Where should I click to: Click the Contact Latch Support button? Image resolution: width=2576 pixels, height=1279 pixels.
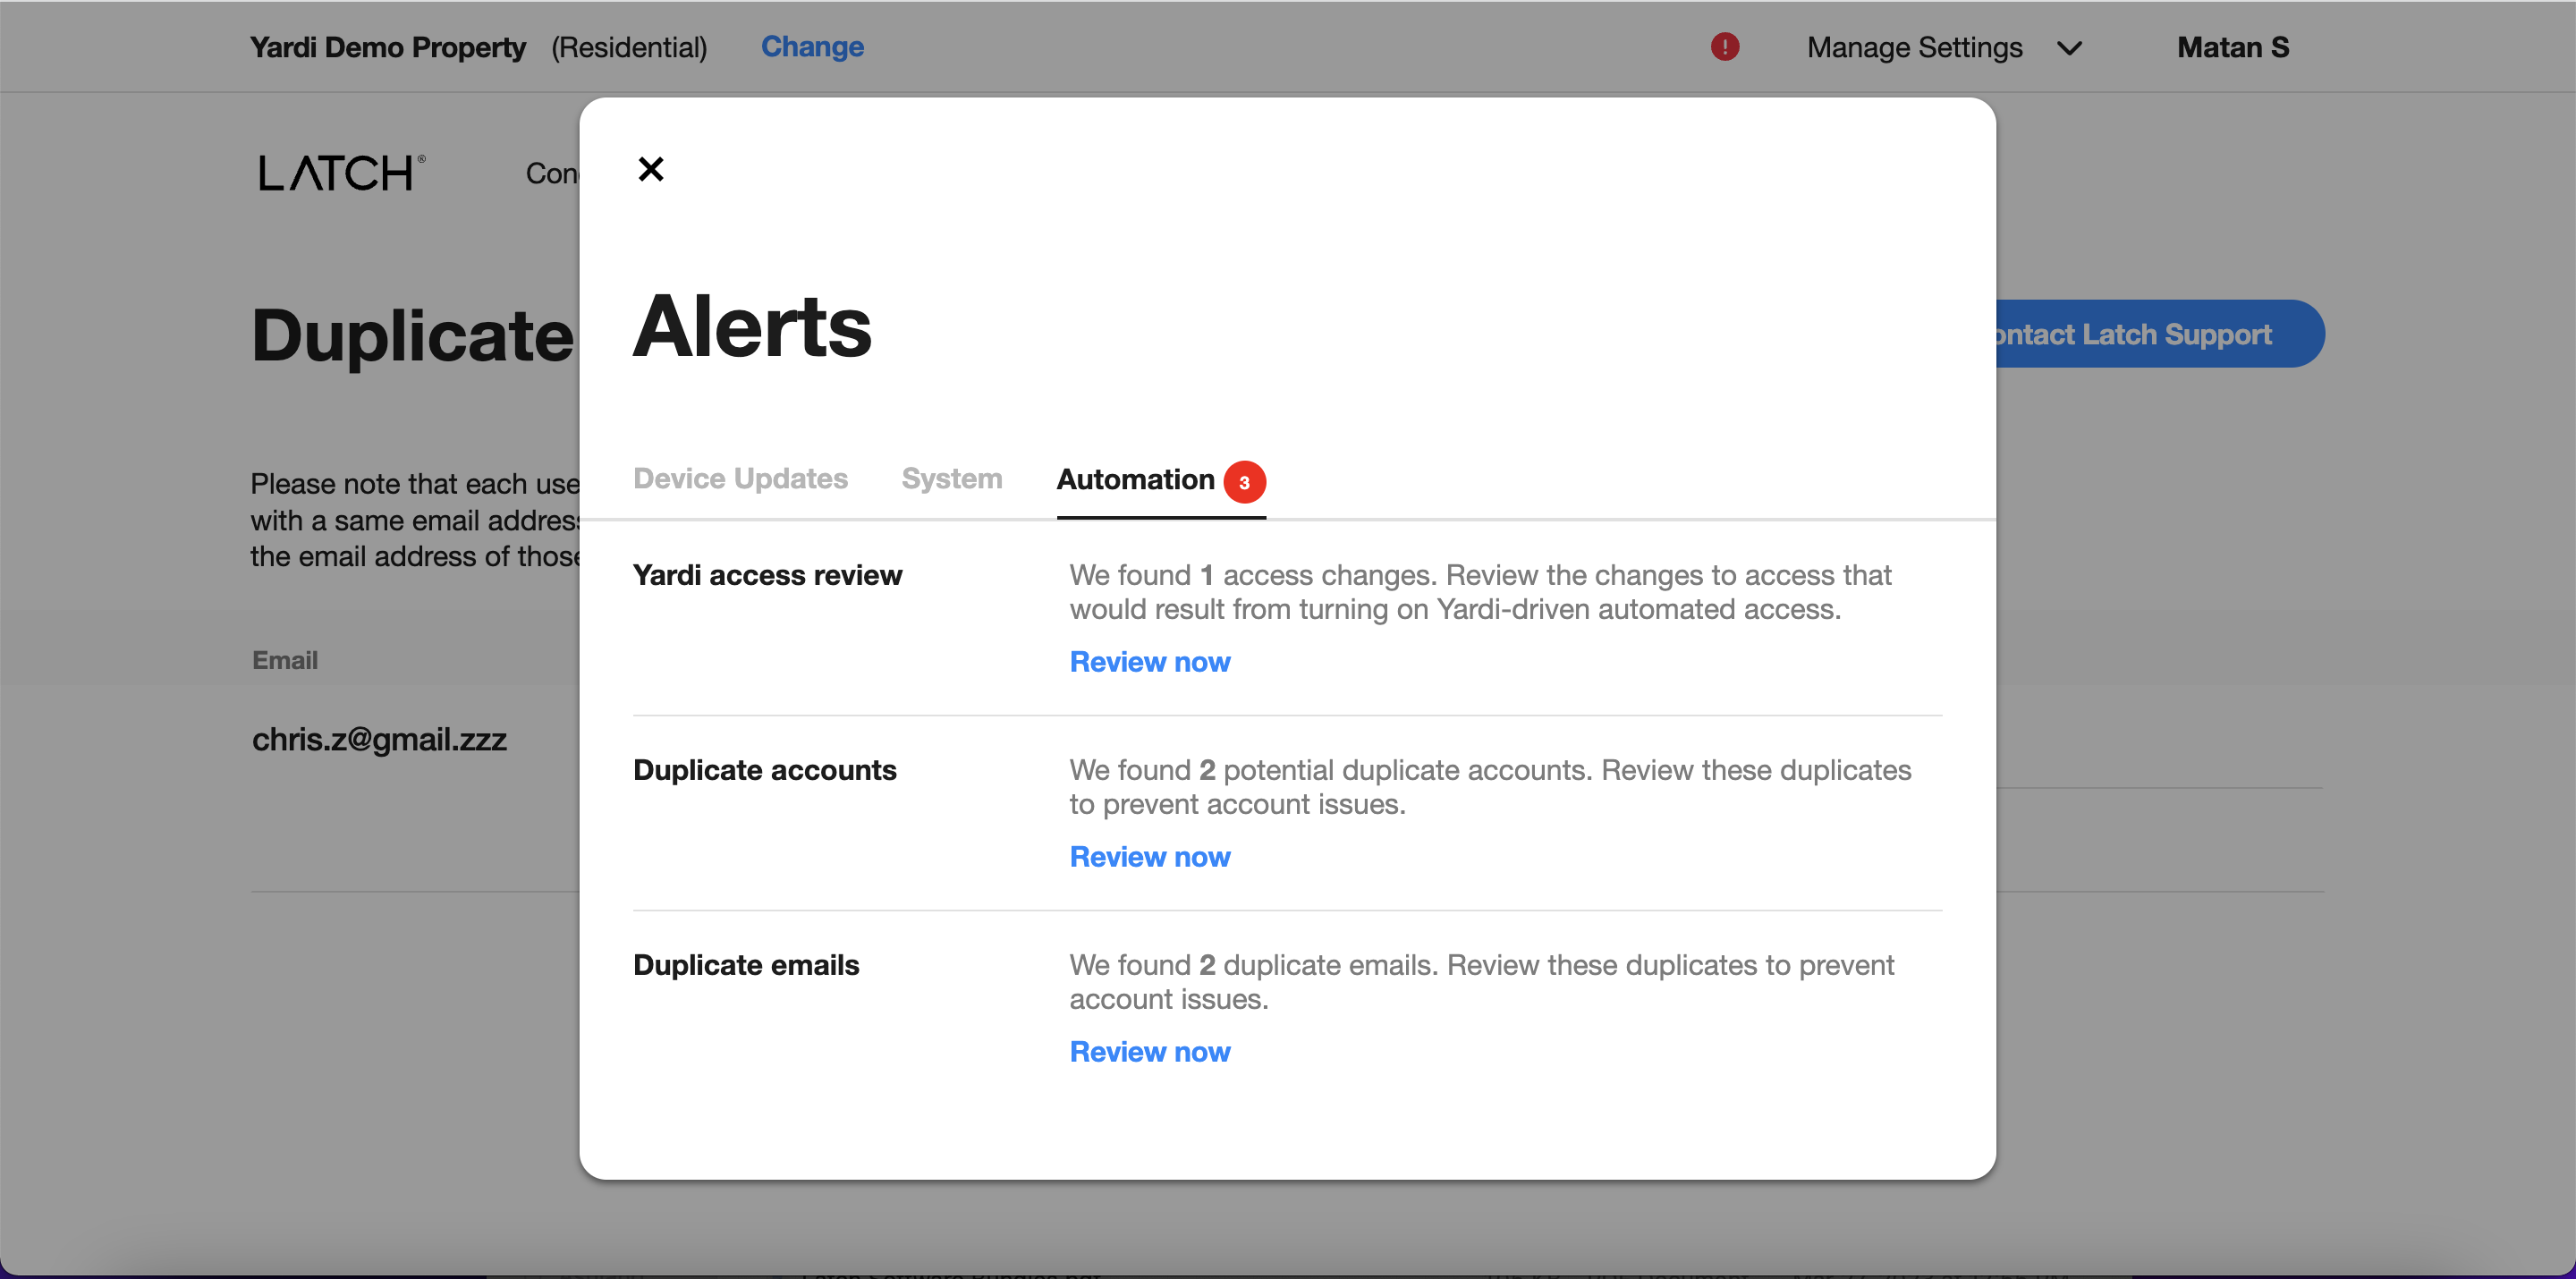pyautogui.click(x=2160, y=334)
